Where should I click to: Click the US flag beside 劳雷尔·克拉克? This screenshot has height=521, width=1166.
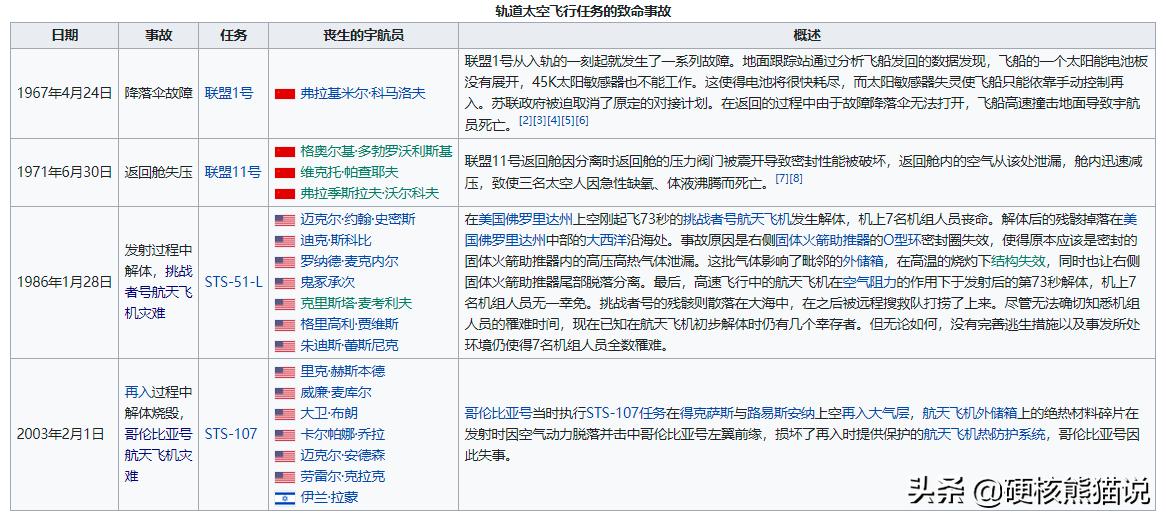tap(285, 476)
